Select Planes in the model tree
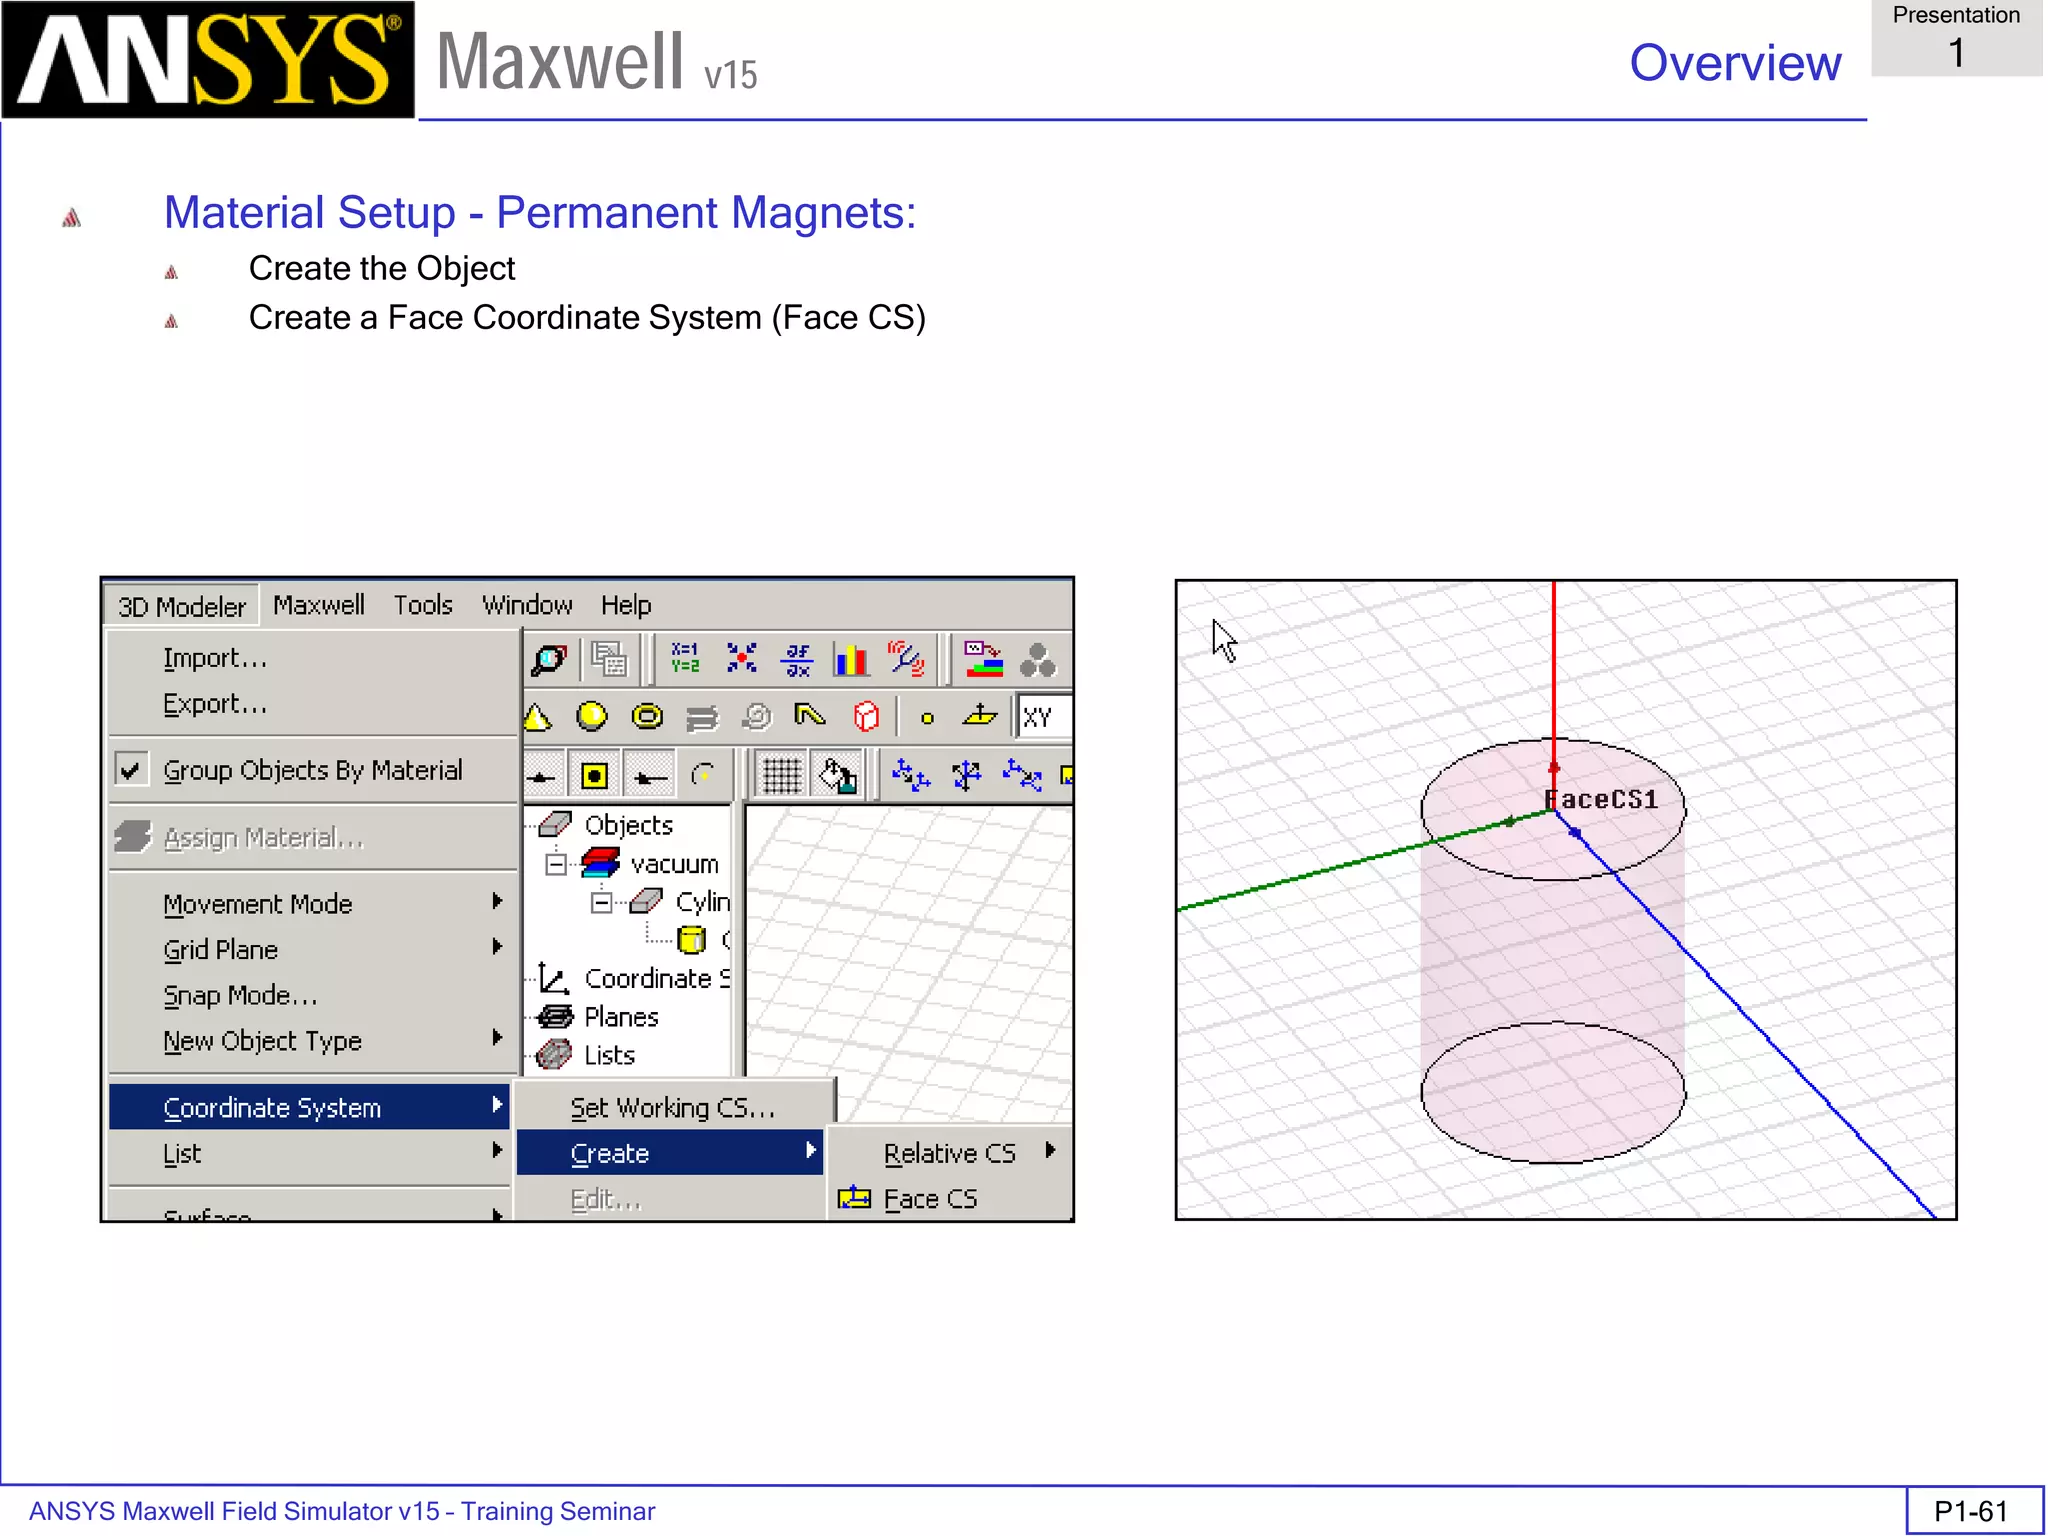This screenshot has height=1536, width=2048. click(x=621, y=1017)
